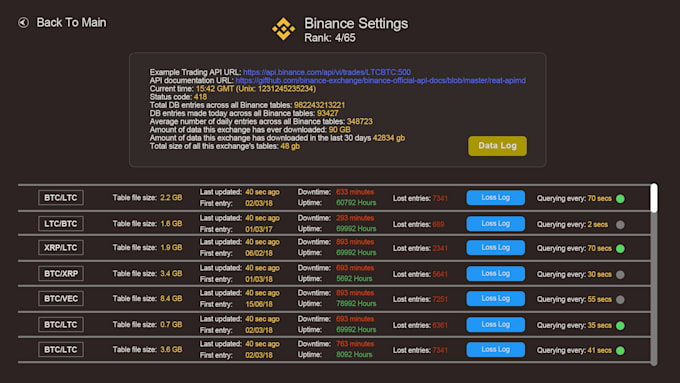This screenshot has width=680, height=383.
Task: Open Loss Log for BTC/LTC 0.7 GB row
Action: [496, 324]
